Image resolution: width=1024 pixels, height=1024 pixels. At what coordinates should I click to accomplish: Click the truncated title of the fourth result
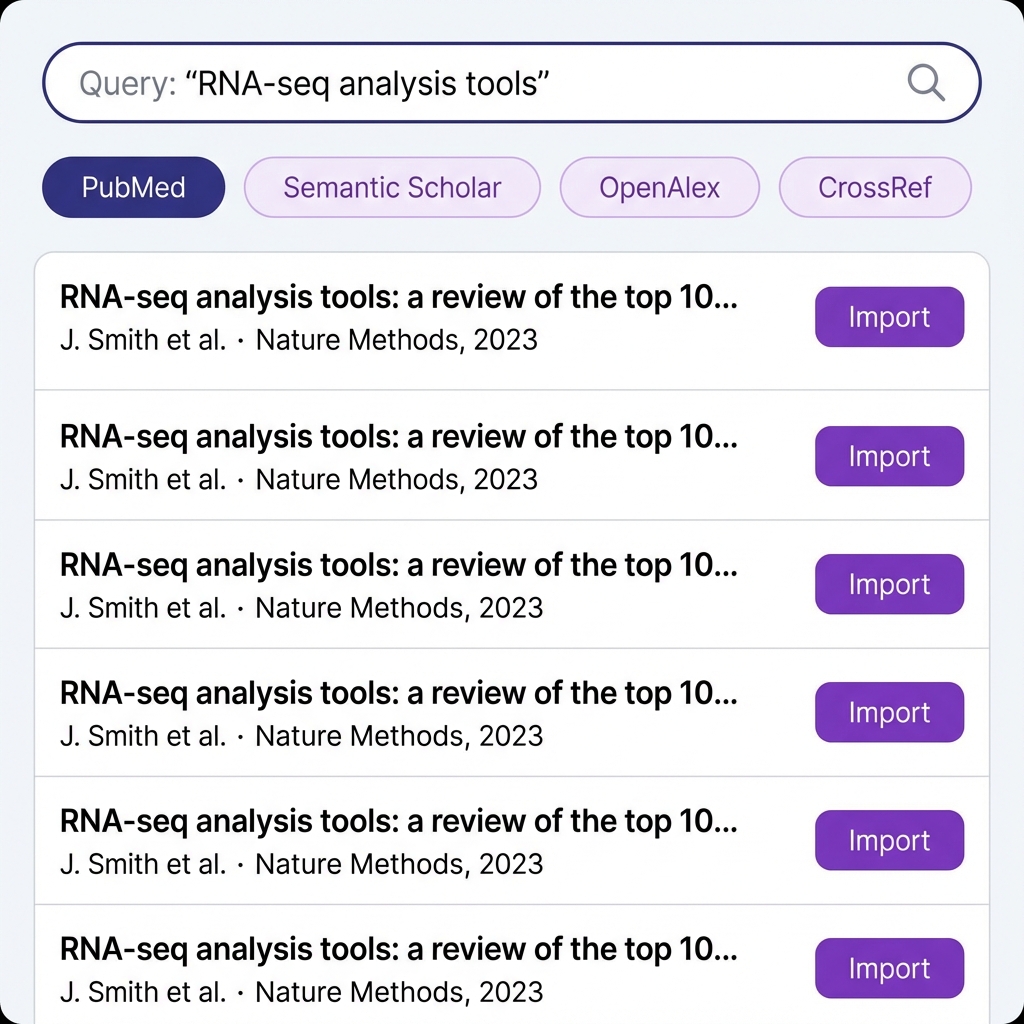(x=398, y=692)
